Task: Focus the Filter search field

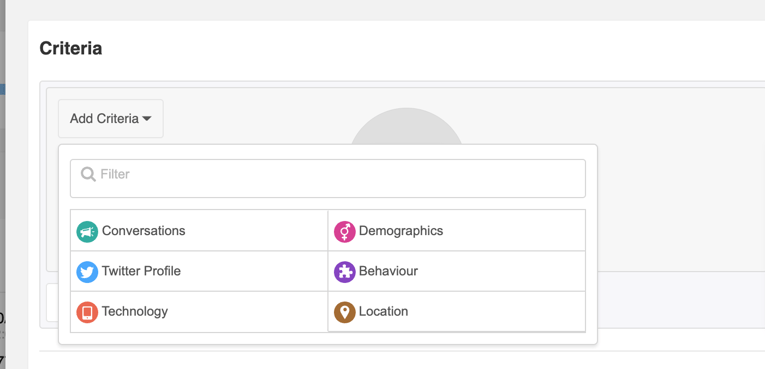Action: tap(328, 179)
